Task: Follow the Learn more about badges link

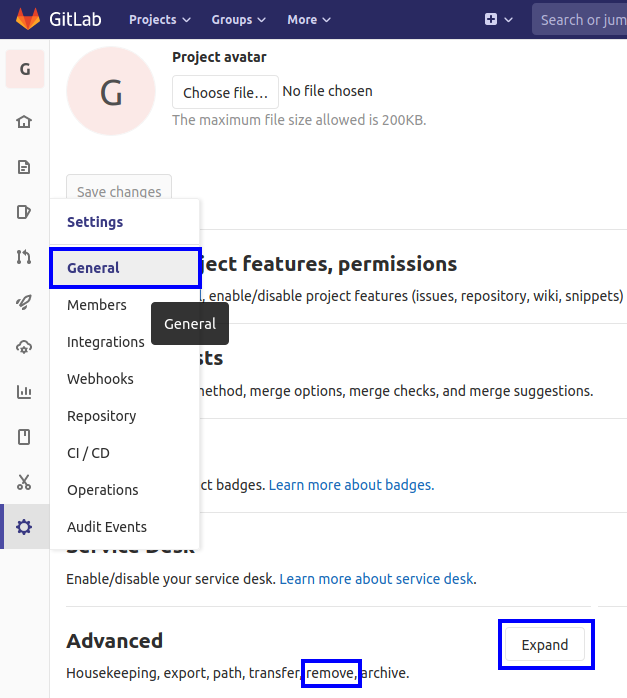Action: point(351,485)
